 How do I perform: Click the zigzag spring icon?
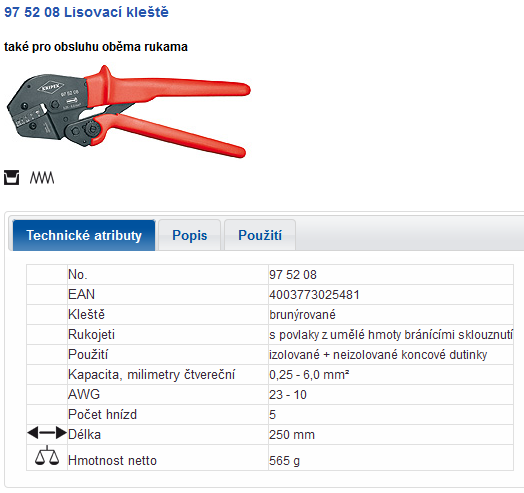(42, 177)
